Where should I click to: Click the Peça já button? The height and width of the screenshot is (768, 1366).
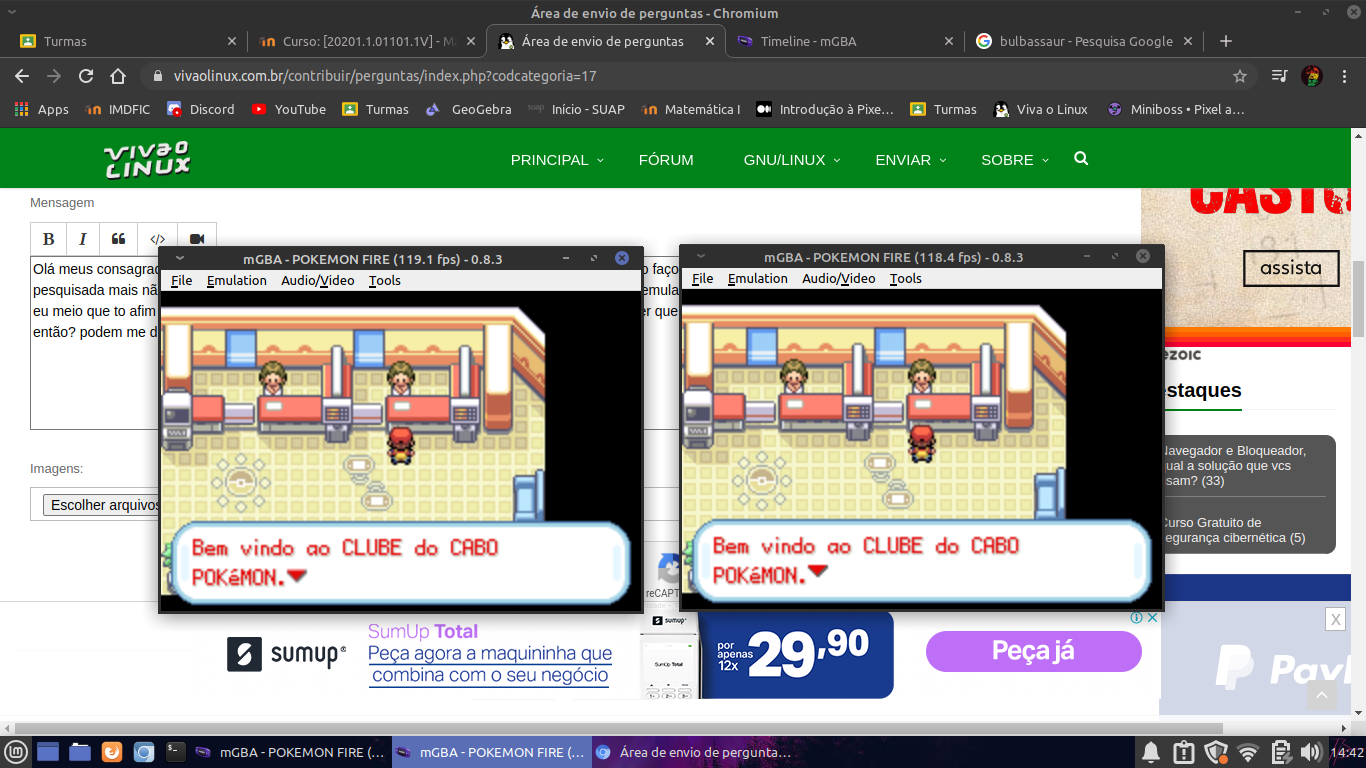(x=1033, y=651)
